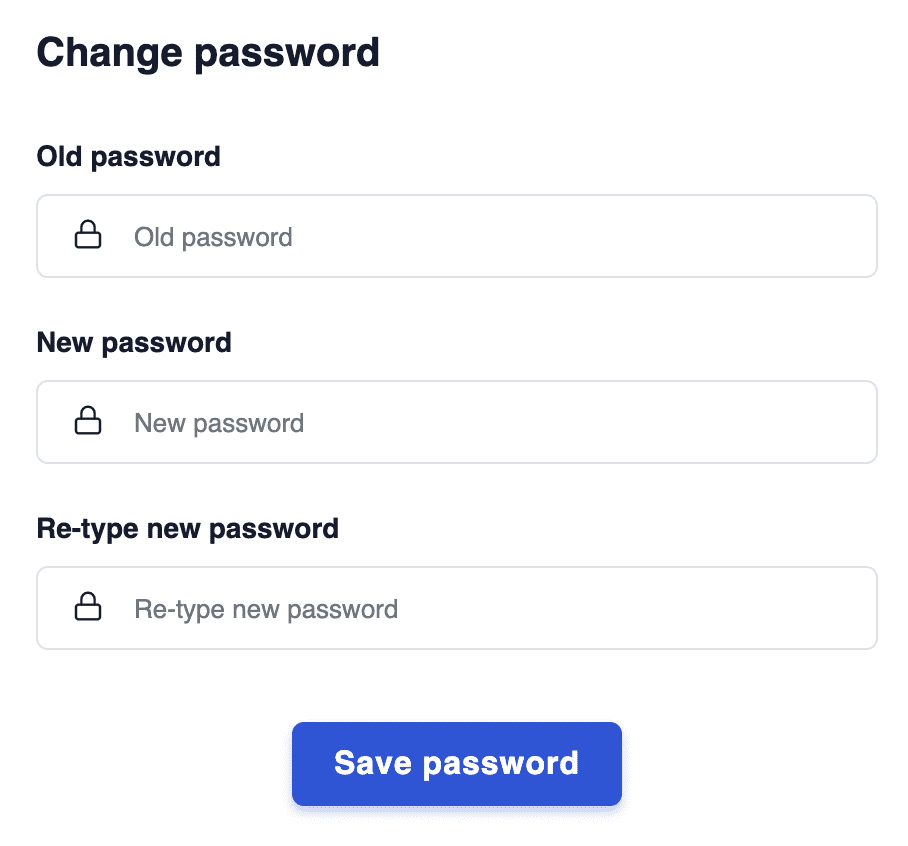Click the lock icon beside Re-type new password
This screenshot has width=908, height=846.
[88, 608]
